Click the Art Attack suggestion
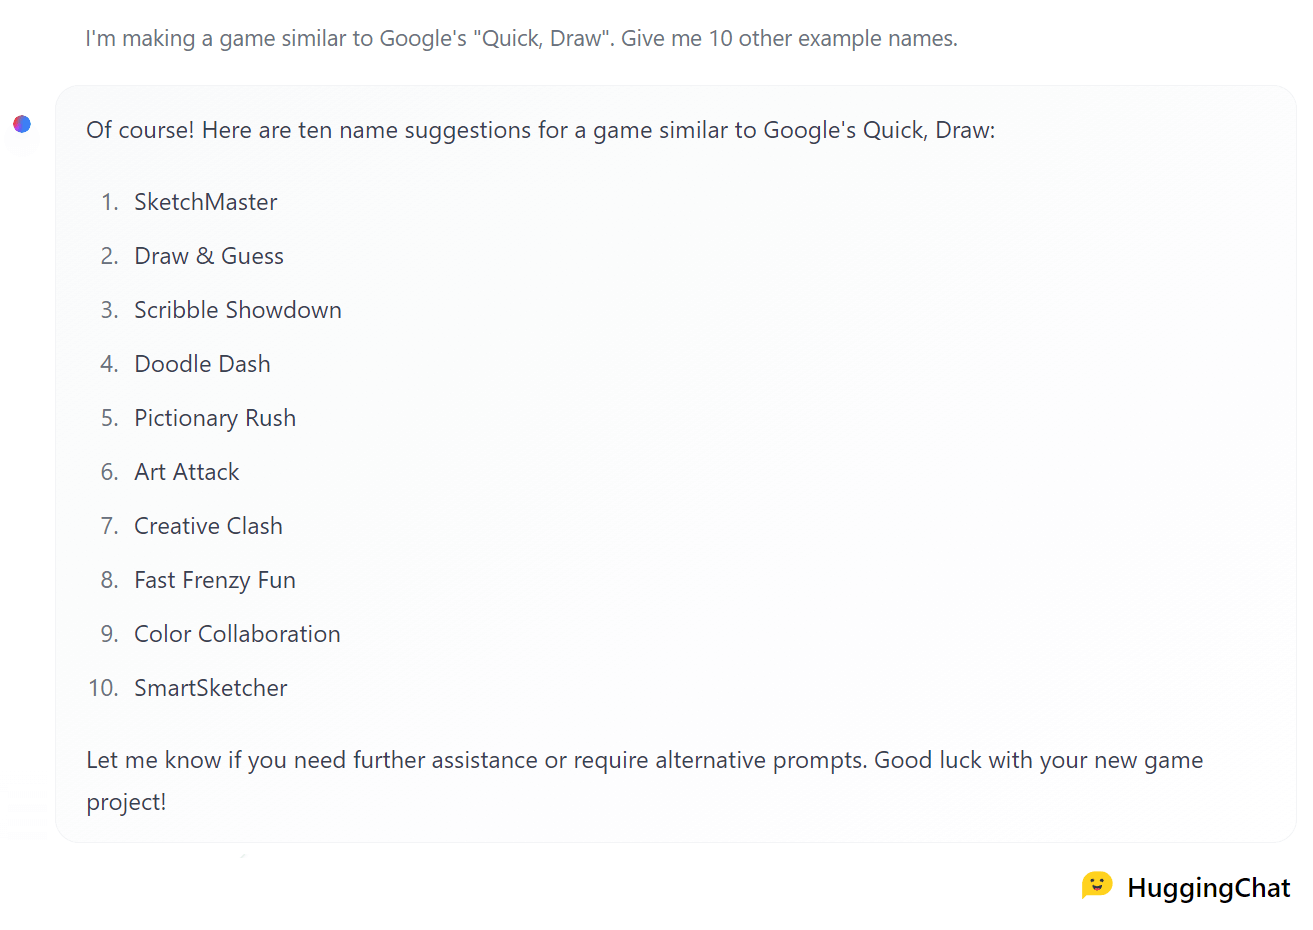The height and width of the screenshot is (930, 1313). click(x=187, y=472)
